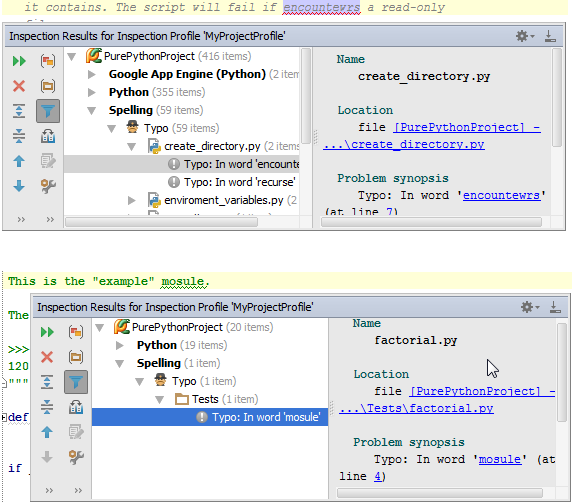Close the upper inspection results with red X
This screenshot has height=503, width=572.
pyautogui.click(x=19, y=86)
